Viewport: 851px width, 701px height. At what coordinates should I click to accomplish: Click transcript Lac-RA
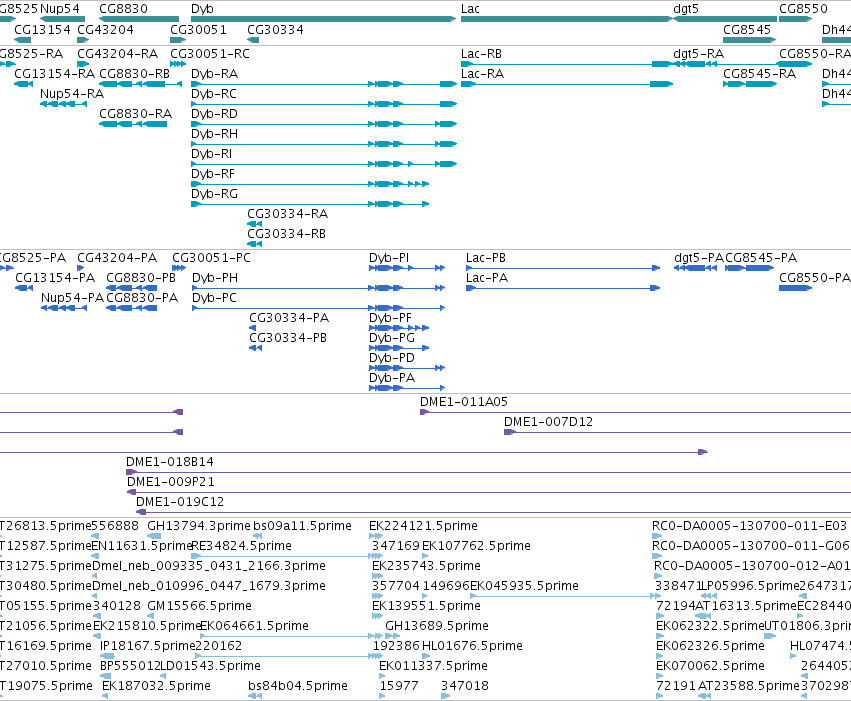(482, 74)
